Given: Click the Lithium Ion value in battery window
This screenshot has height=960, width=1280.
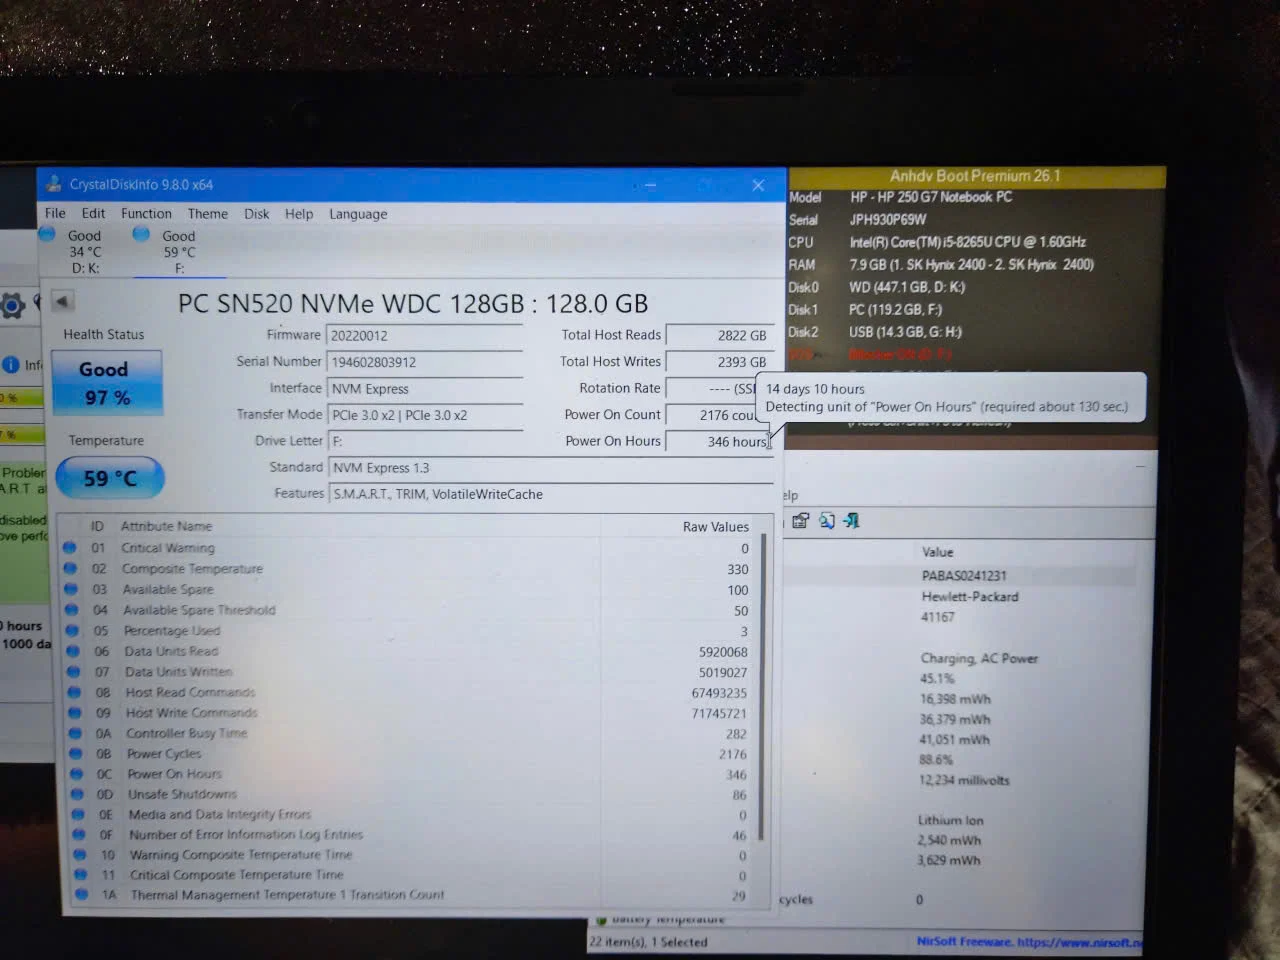Looking at the screenshot, I should (x=950, y=820).
